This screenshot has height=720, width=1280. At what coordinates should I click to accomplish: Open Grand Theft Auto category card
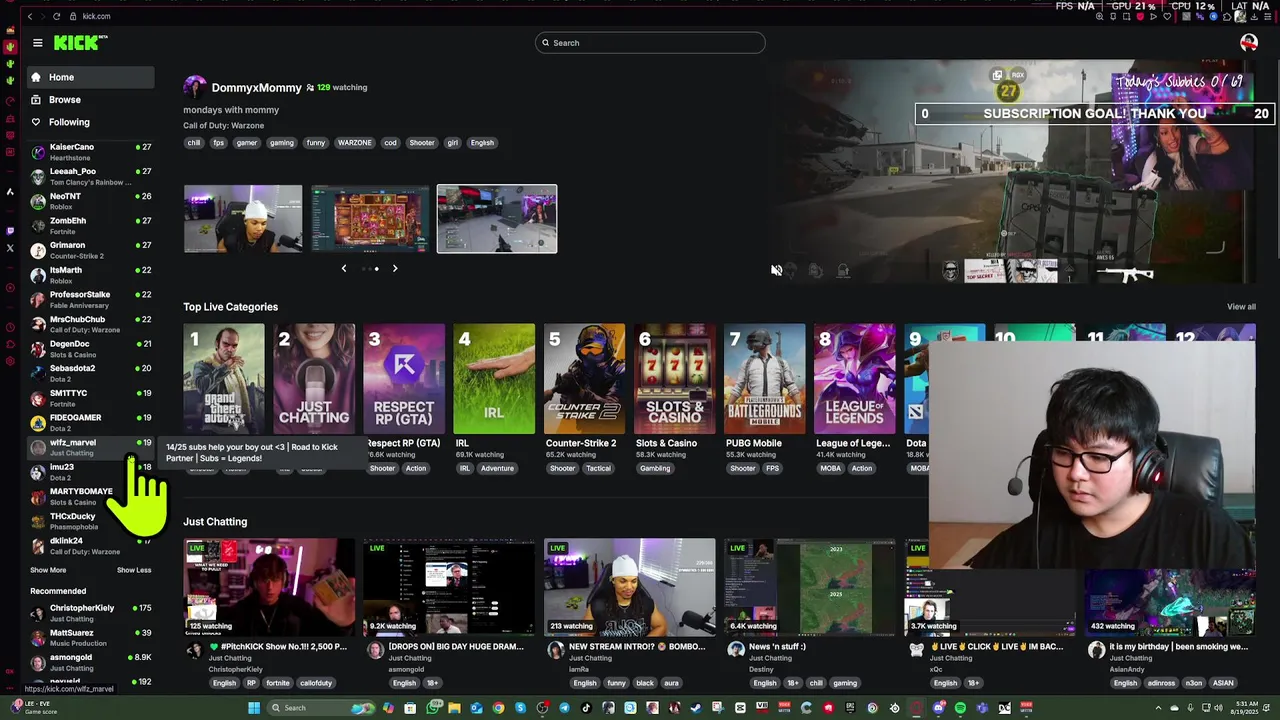224,378
